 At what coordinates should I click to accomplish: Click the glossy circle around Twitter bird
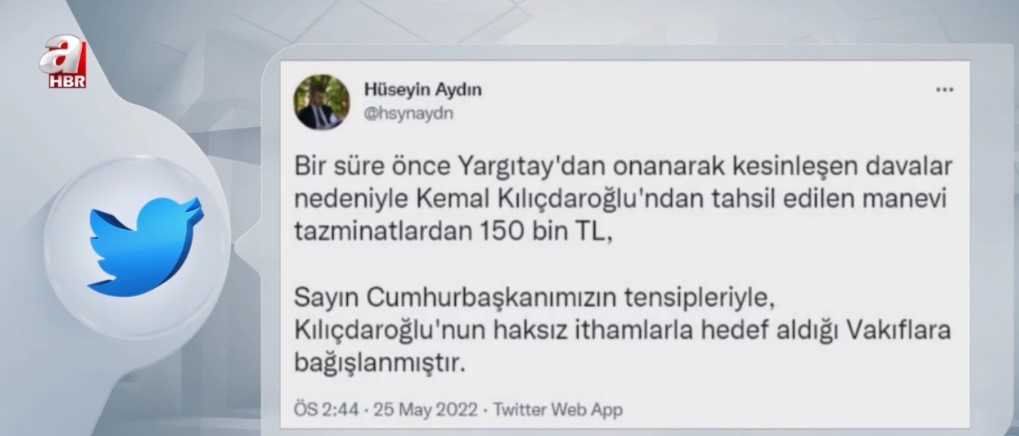click(x=138, y=249)
